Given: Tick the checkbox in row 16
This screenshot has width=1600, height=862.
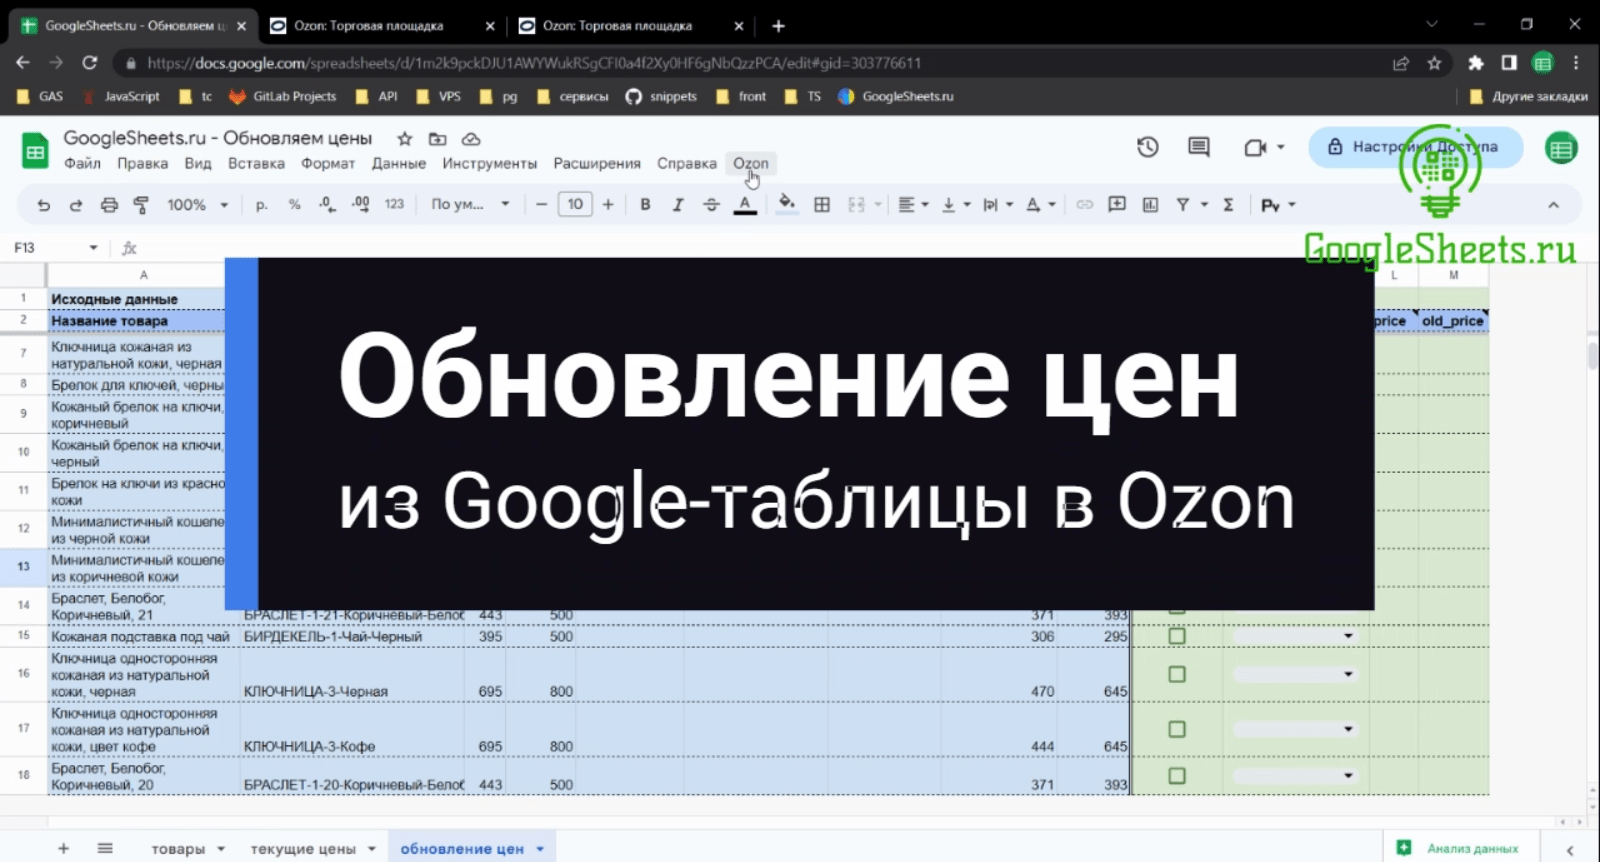Looking at the screenshot, I should [1177, 674].
